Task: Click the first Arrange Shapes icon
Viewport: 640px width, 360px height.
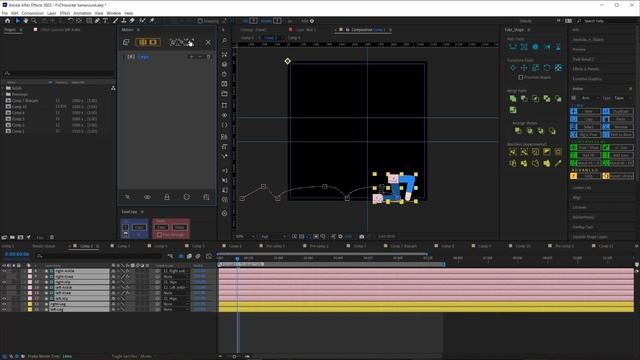Action: (x=518, y=131)
